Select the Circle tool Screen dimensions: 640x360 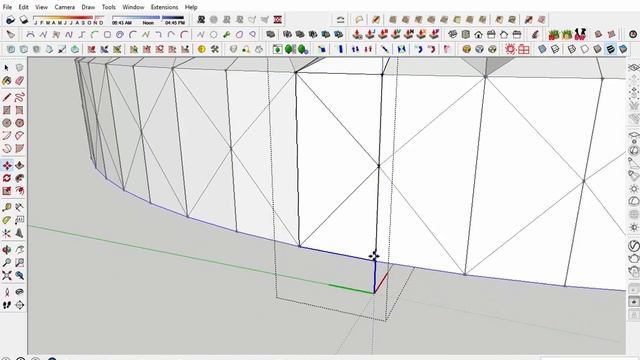click(7, 122)
